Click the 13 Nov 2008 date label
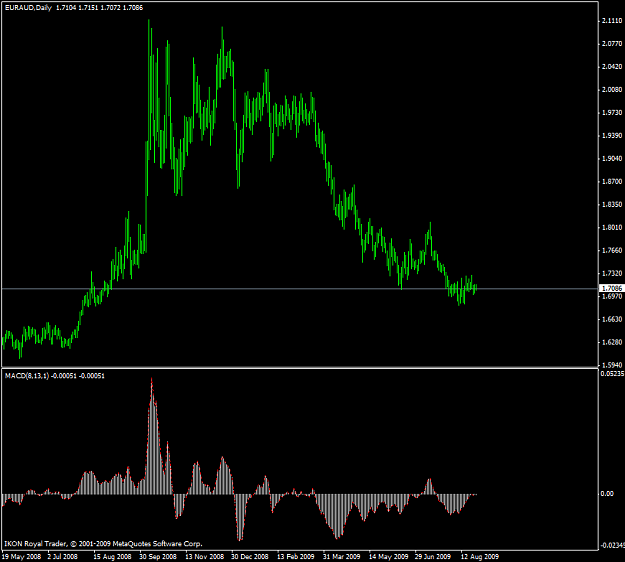This screenshot has width=625, height=562. (x=204, y=556)
